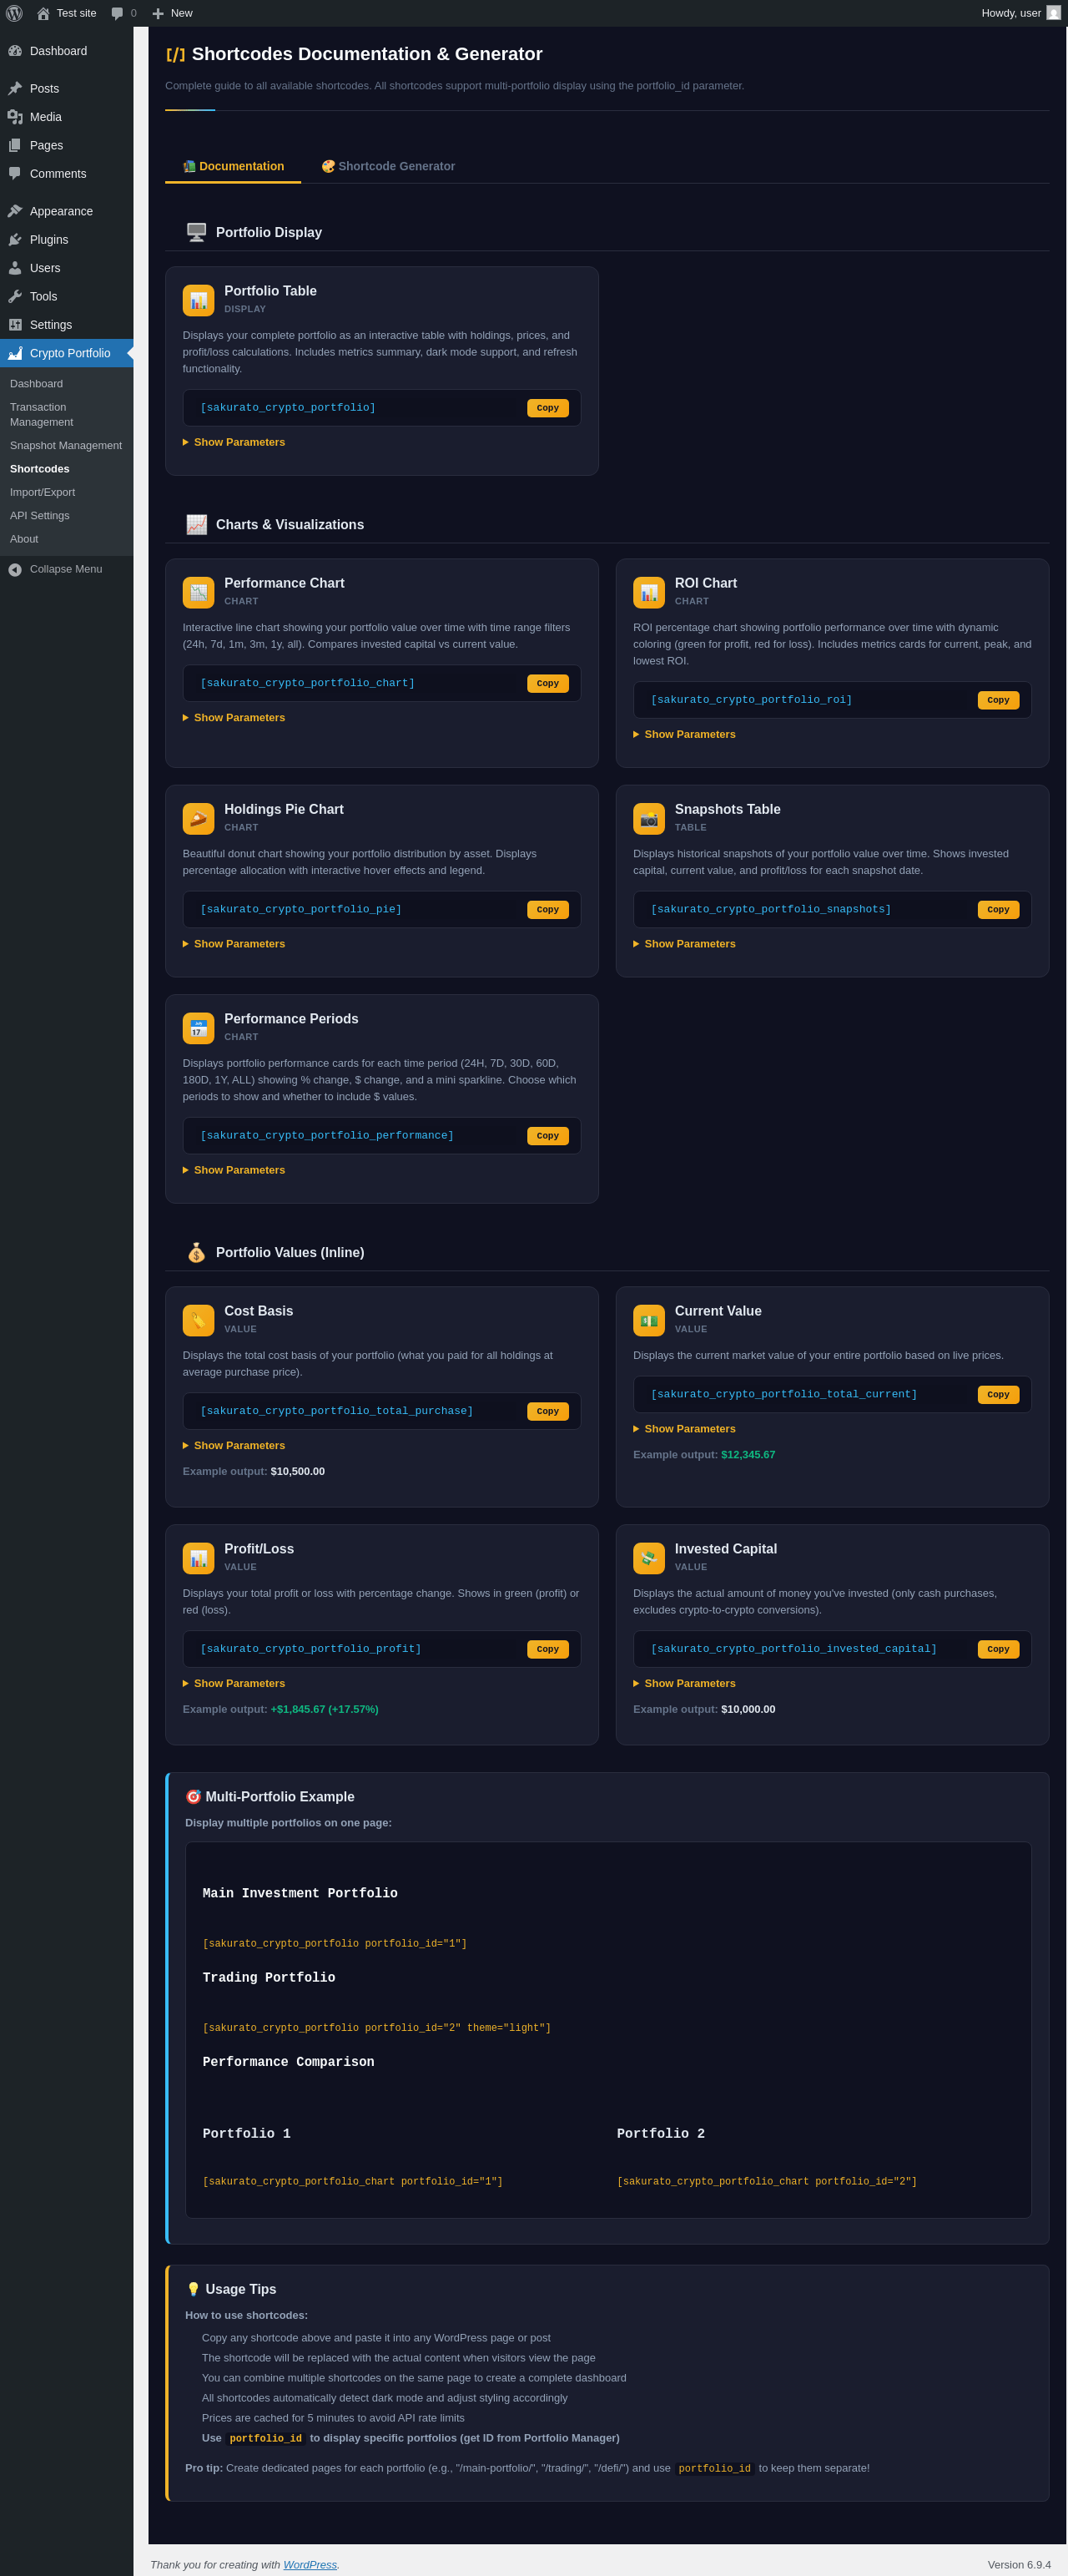1068x2576 pixels.
Task: Click the Media library icon
Action: click(x=15, y=117)
